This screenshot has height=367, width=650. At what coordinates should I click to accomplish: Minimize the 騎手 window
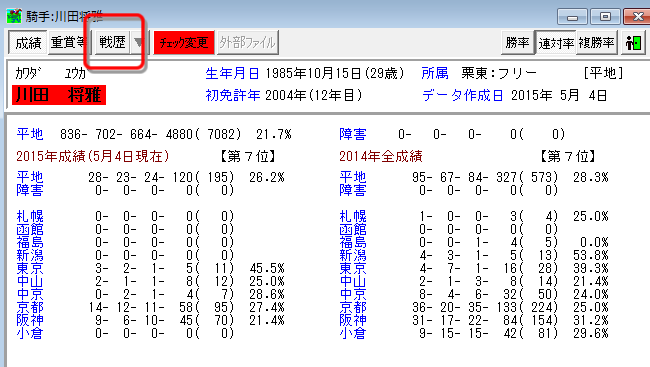coord(572,17)
